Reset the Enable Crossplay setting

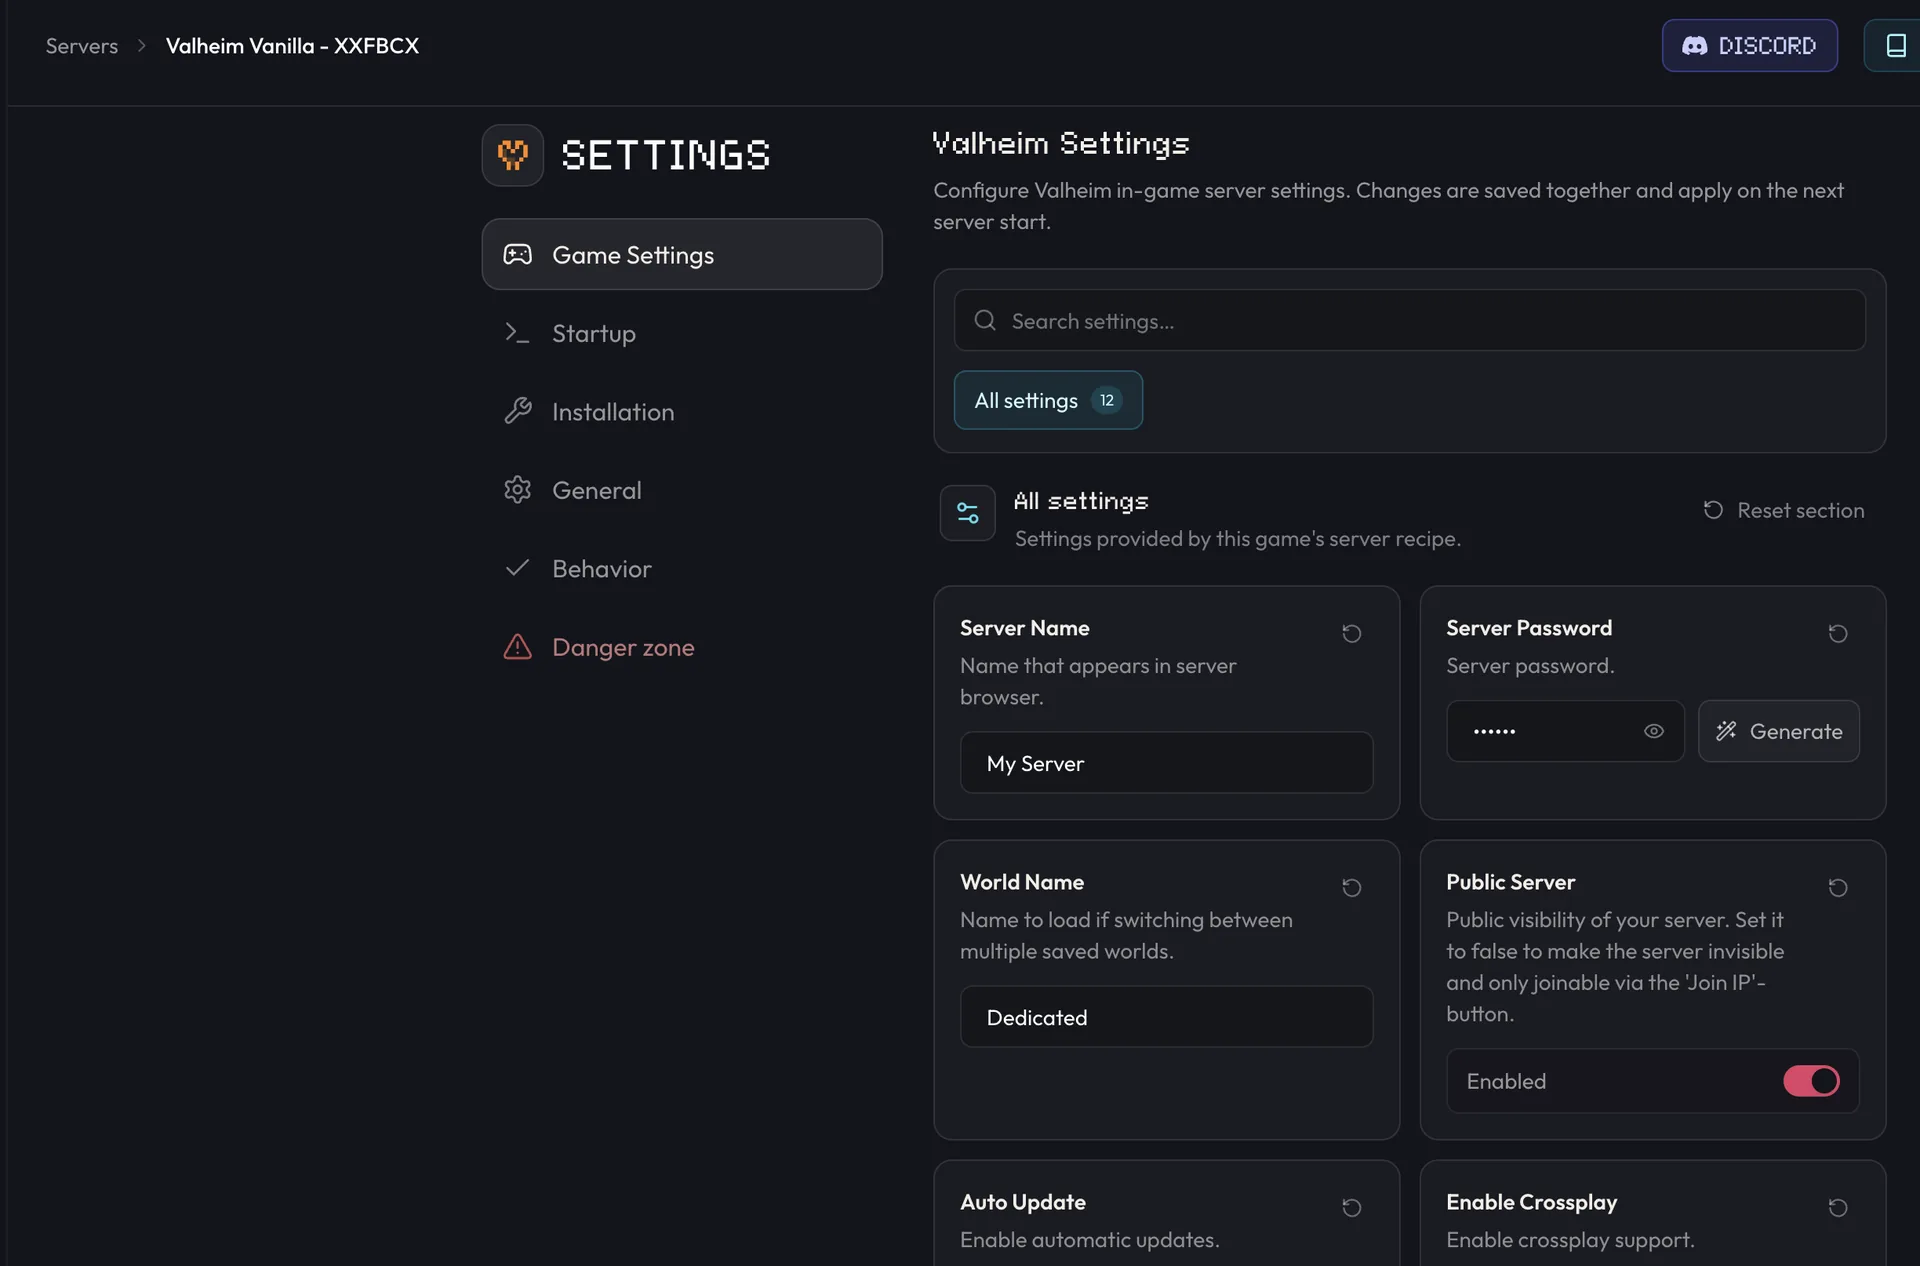pyautogui.click(x=1837, y=1207)
